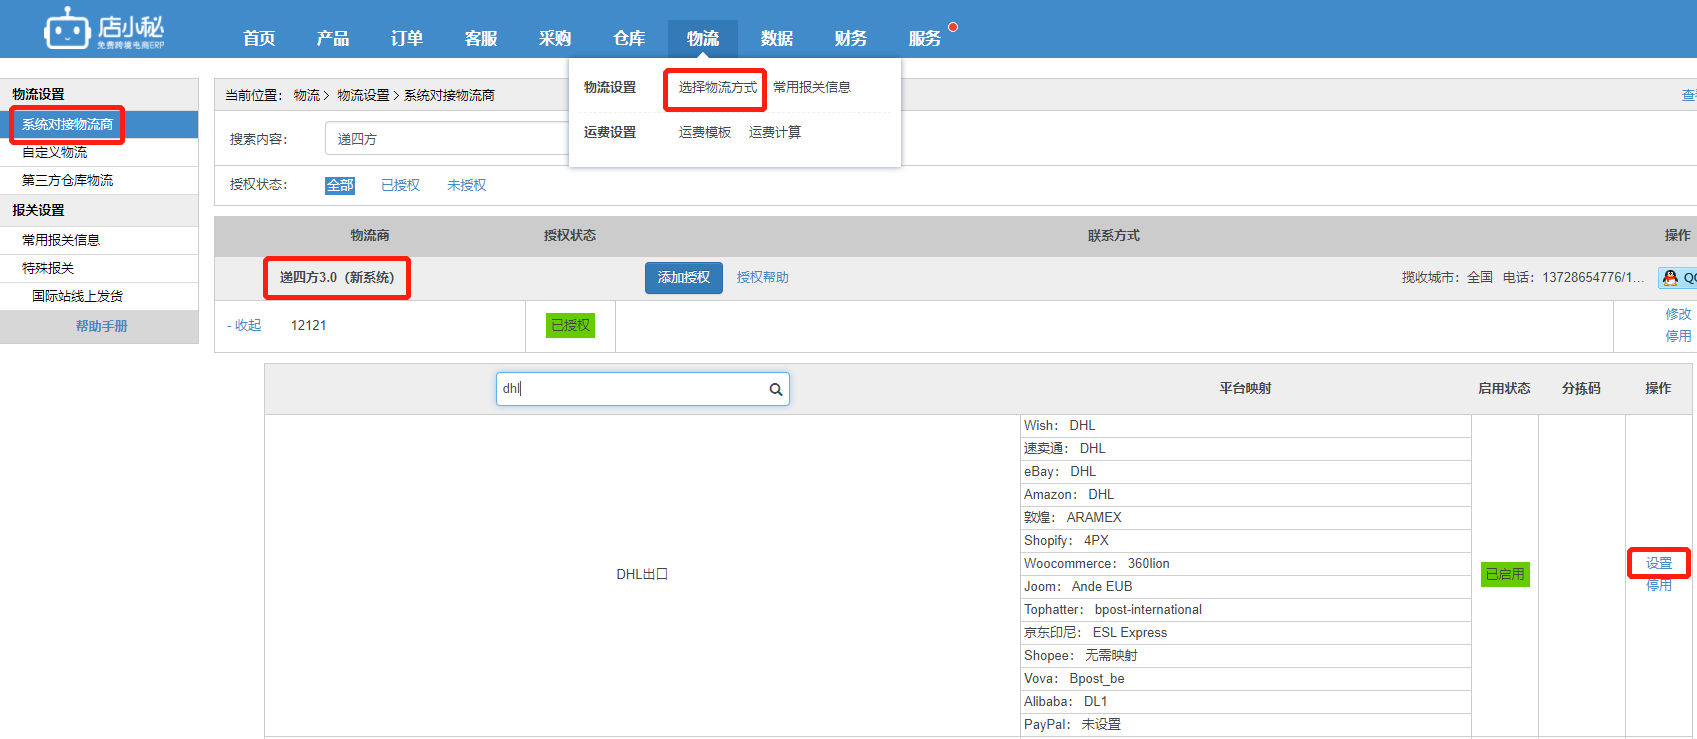This screenshot has width=1697, height=739.
Task: Click the Wish: DHL mapping row
Action: 1246,426
